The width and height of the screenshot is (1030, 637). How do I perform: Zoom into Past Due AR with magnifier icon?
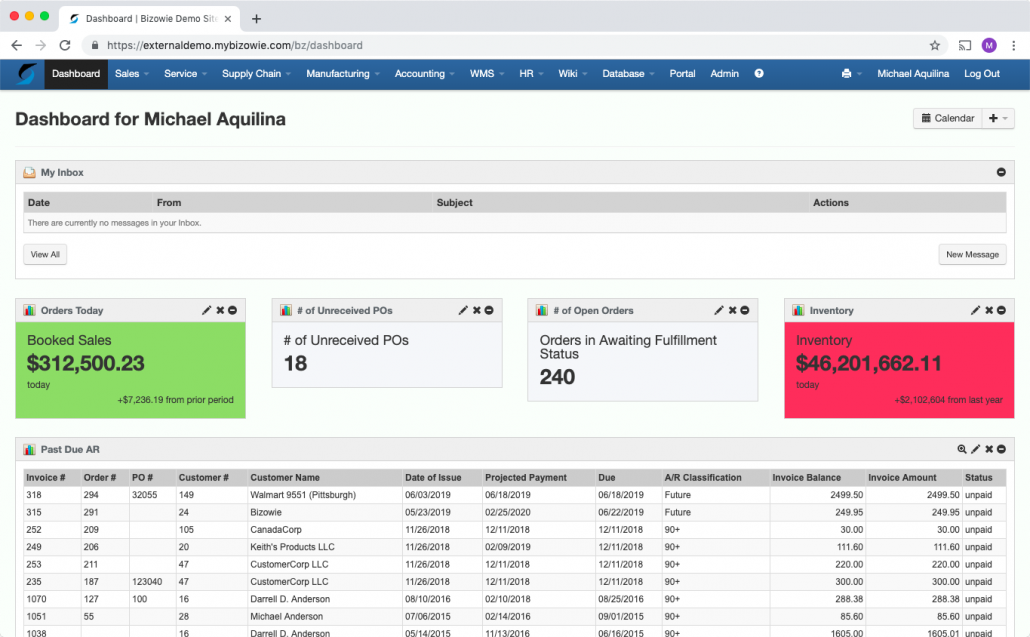pos(962,450)
